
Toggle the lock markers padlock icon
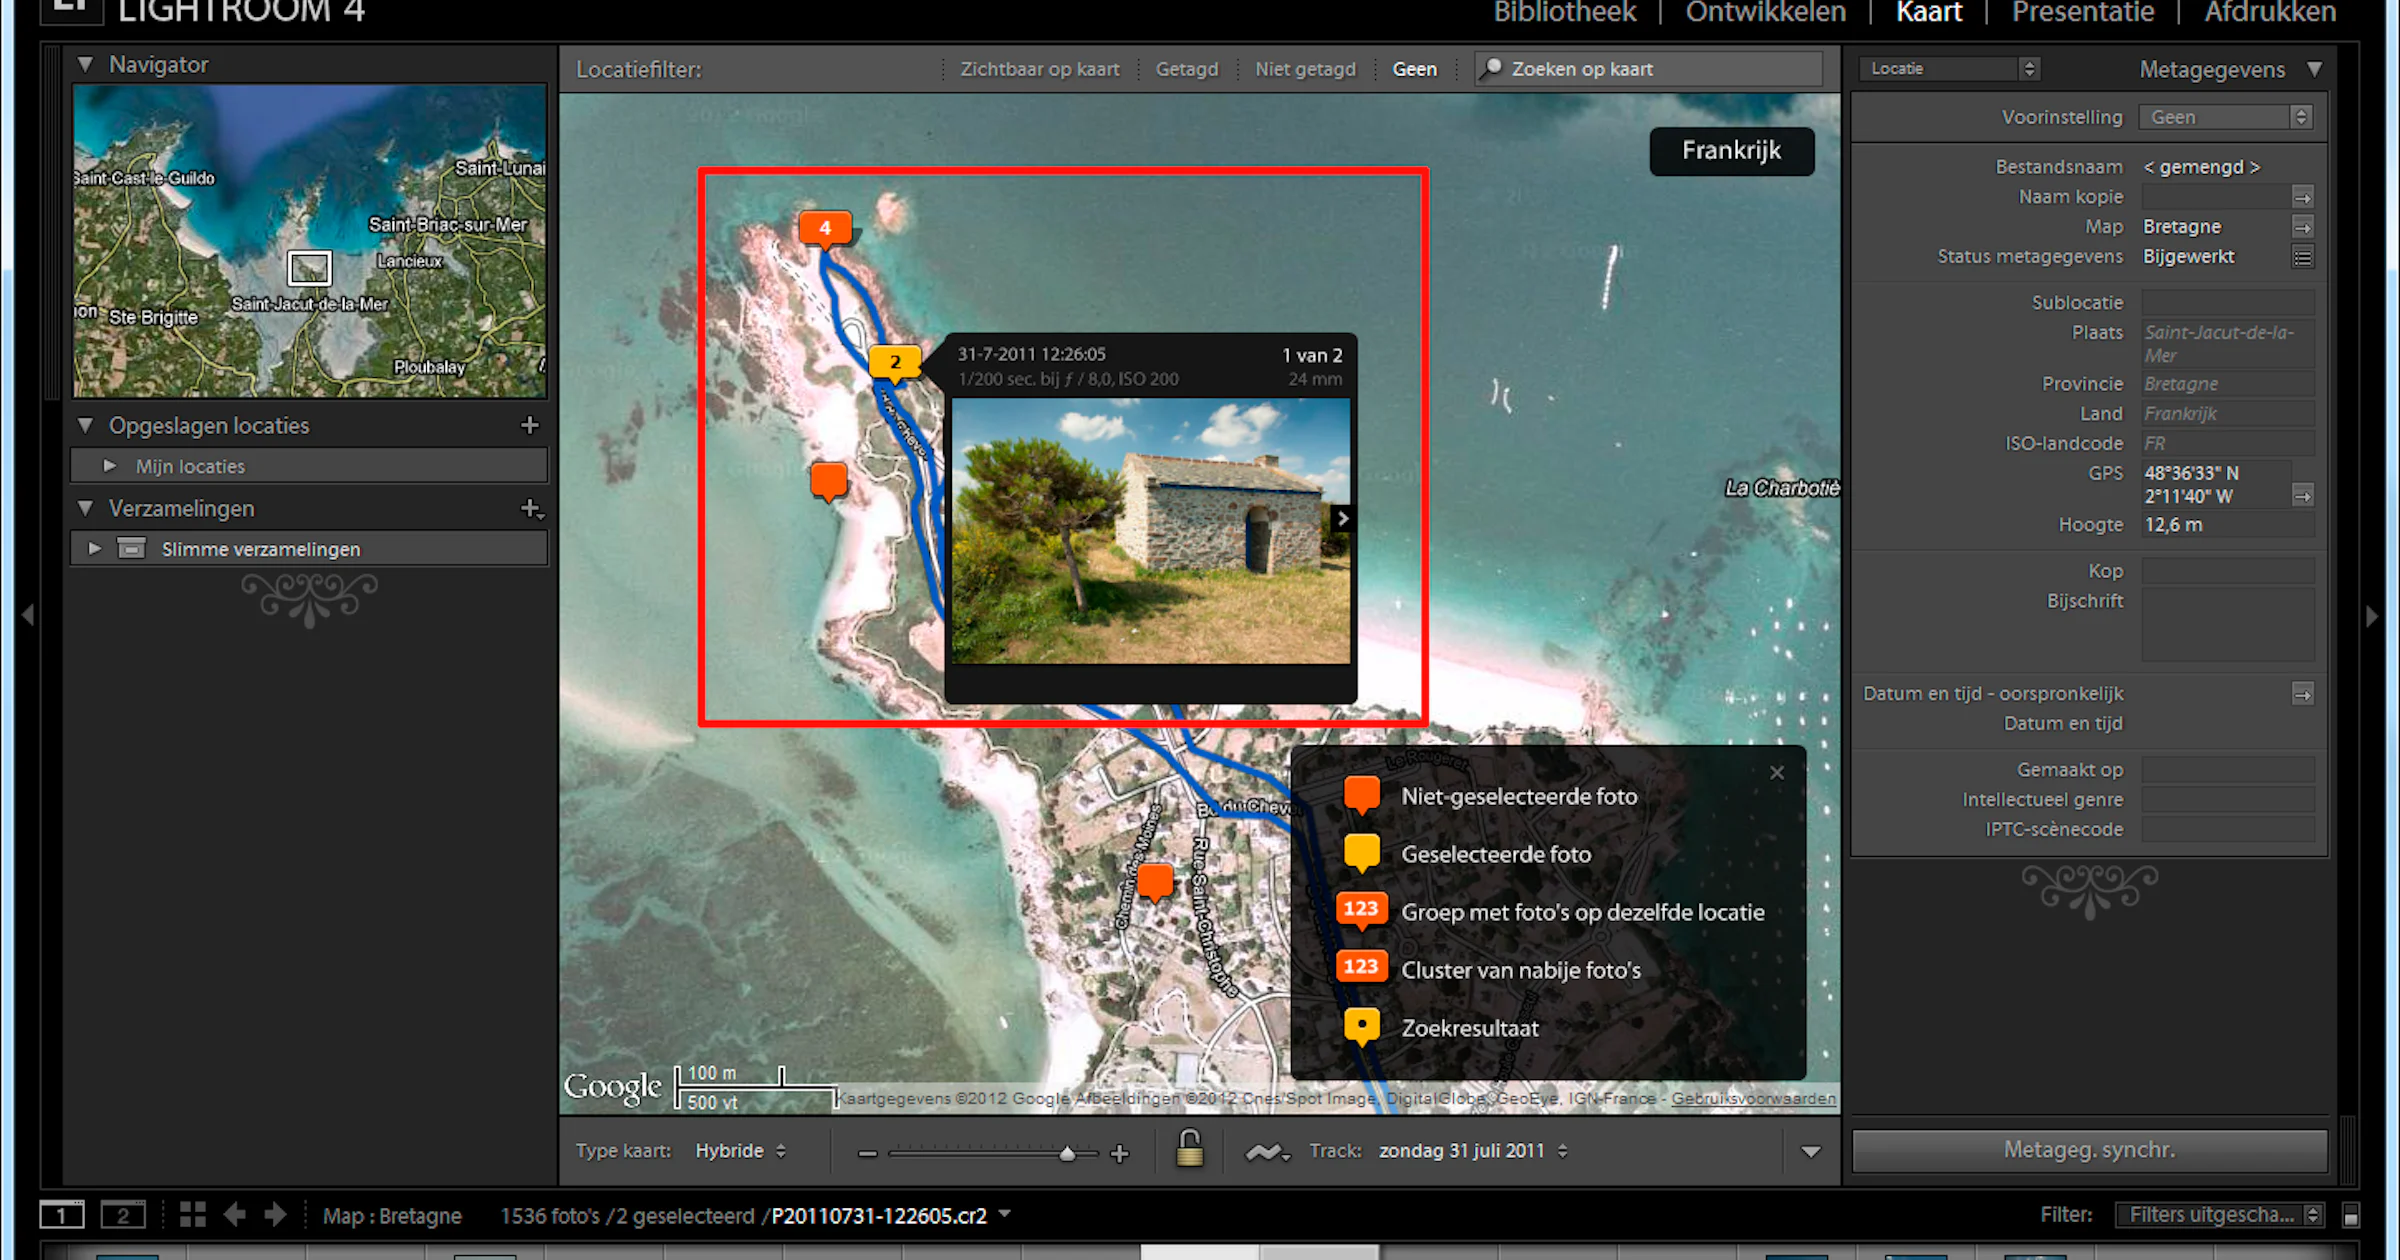(x=1189, y=1150)
